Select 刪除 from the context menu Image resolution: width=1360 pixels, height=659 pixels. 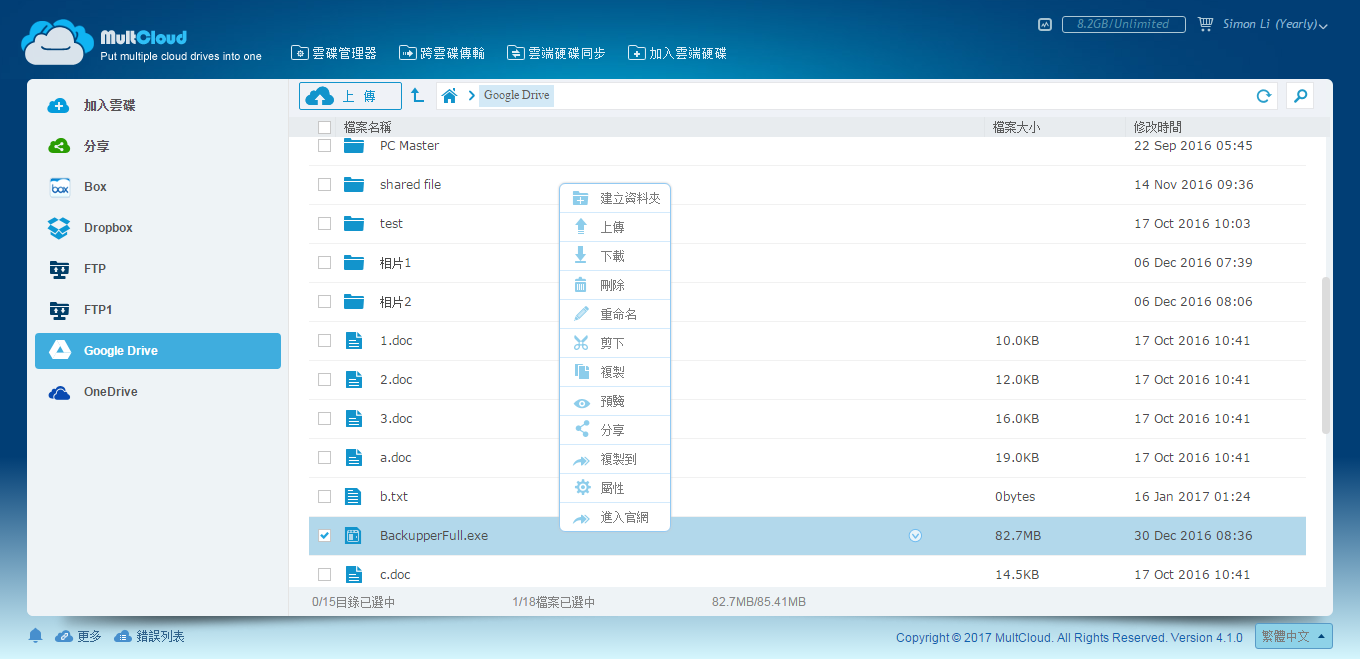click(612, 285)
